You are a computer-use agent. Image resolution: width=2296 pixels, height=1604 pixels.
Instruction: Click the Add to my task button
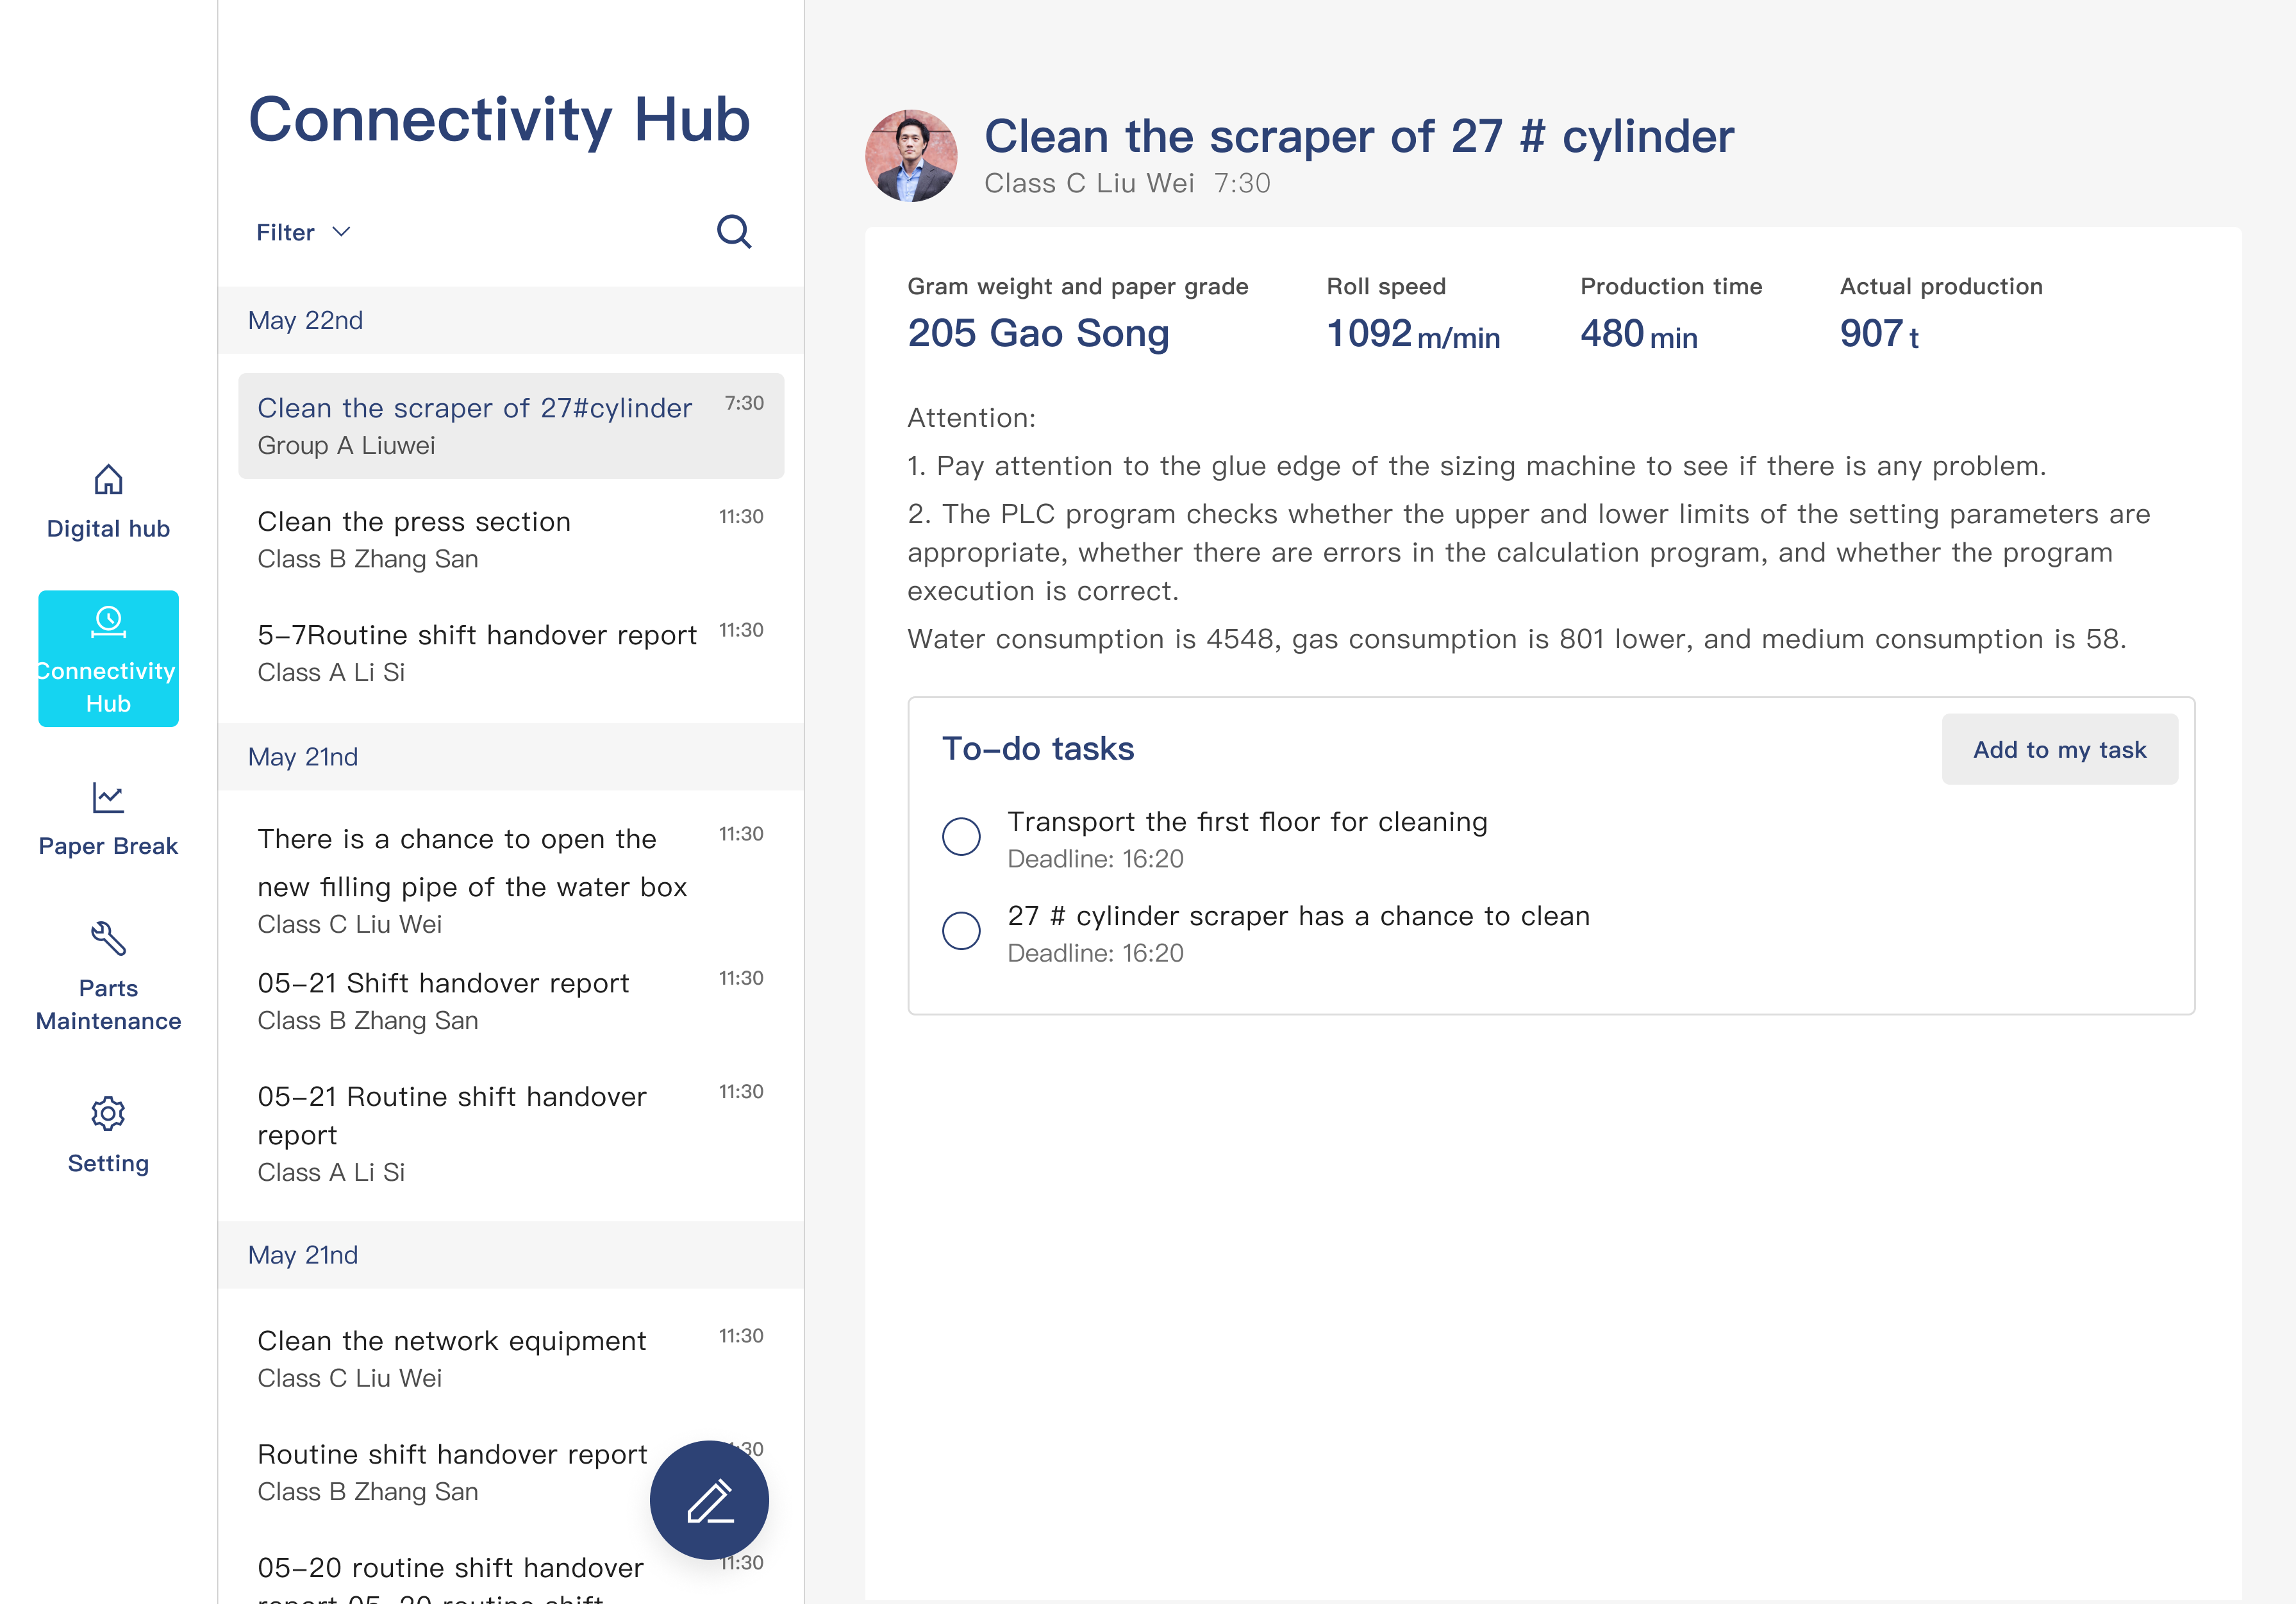[x=2059, y=750]
